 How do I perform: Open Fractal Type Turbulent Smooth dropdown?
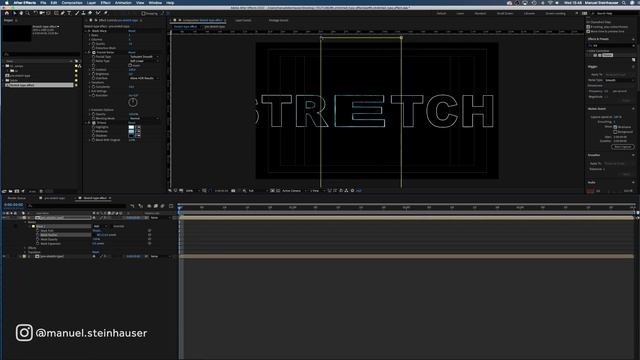pos(144,57)
